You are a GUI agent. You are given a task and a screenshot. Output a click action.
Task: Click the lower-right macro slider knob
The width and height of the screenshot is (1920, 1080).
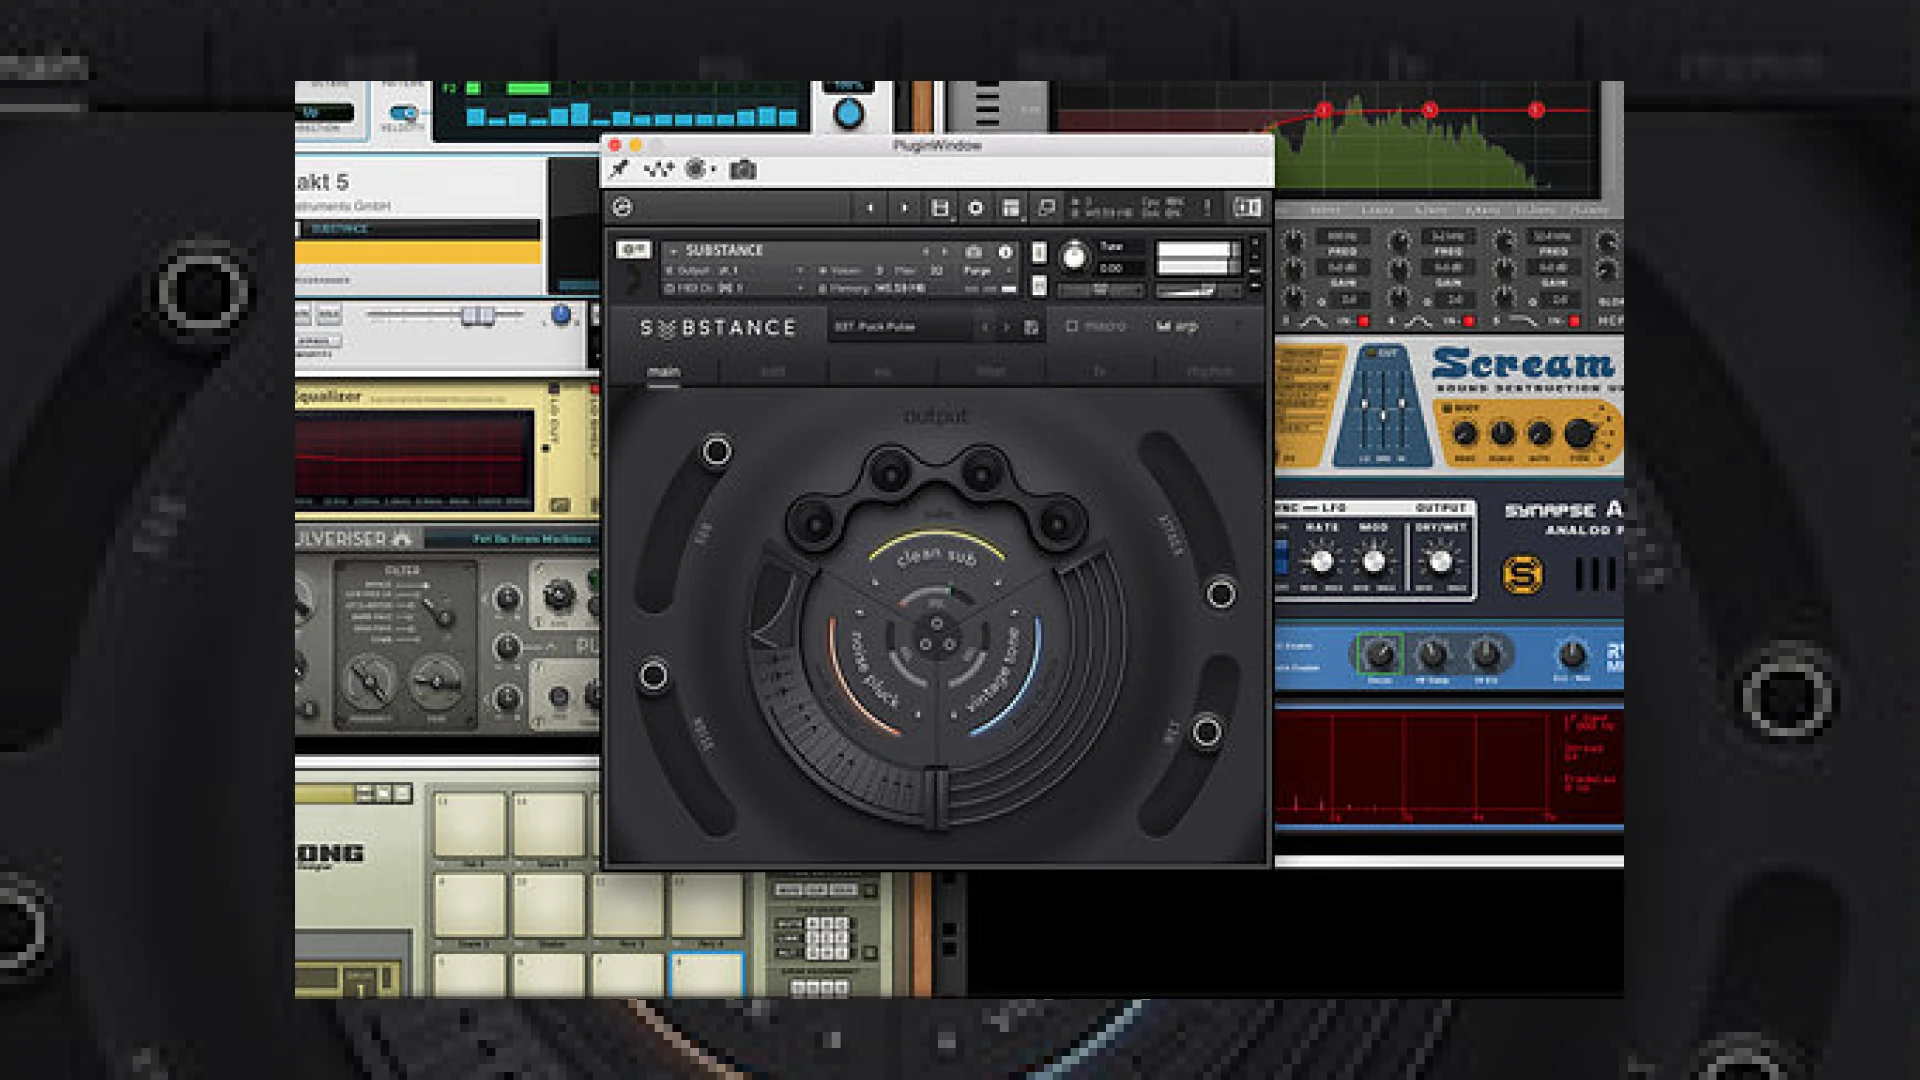[1206, 732]
